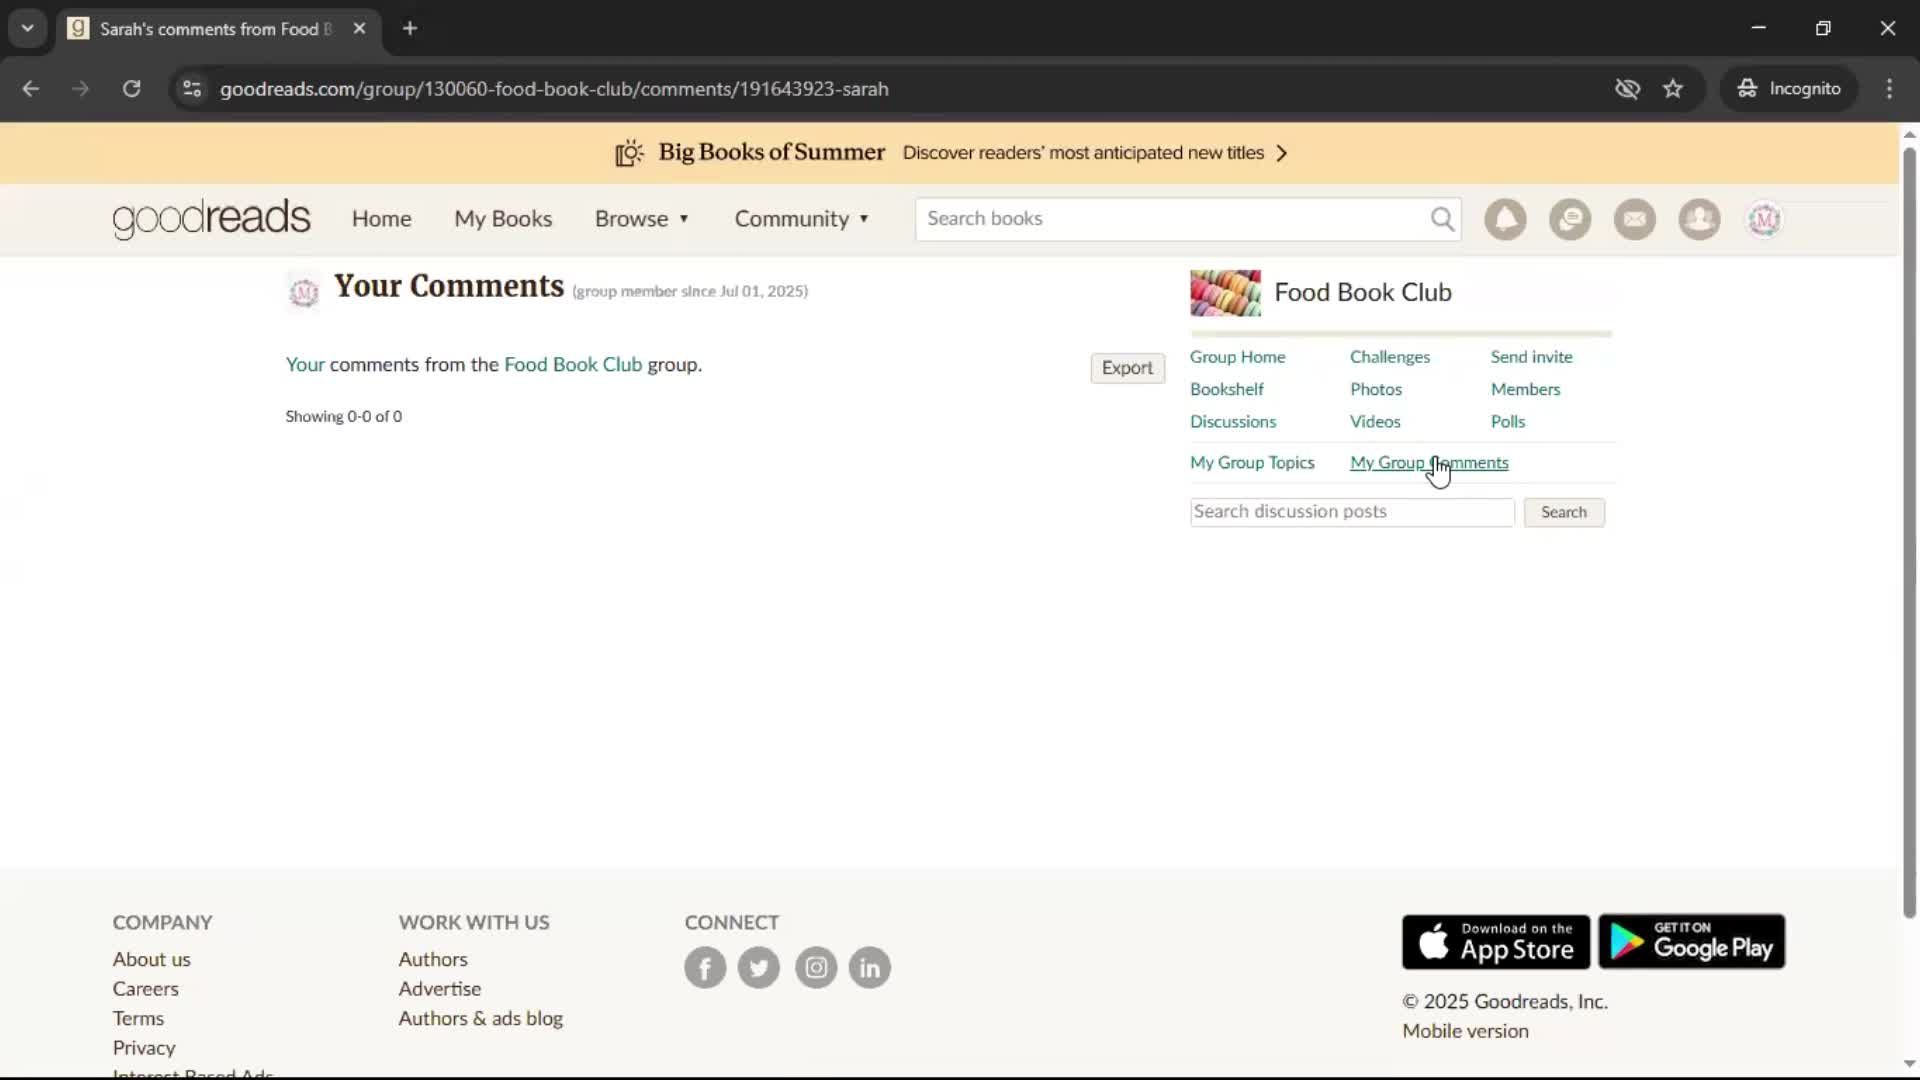Open My Group Comments link
This screenshot has height=1080, width=1920.
(x=1429, y=463)
